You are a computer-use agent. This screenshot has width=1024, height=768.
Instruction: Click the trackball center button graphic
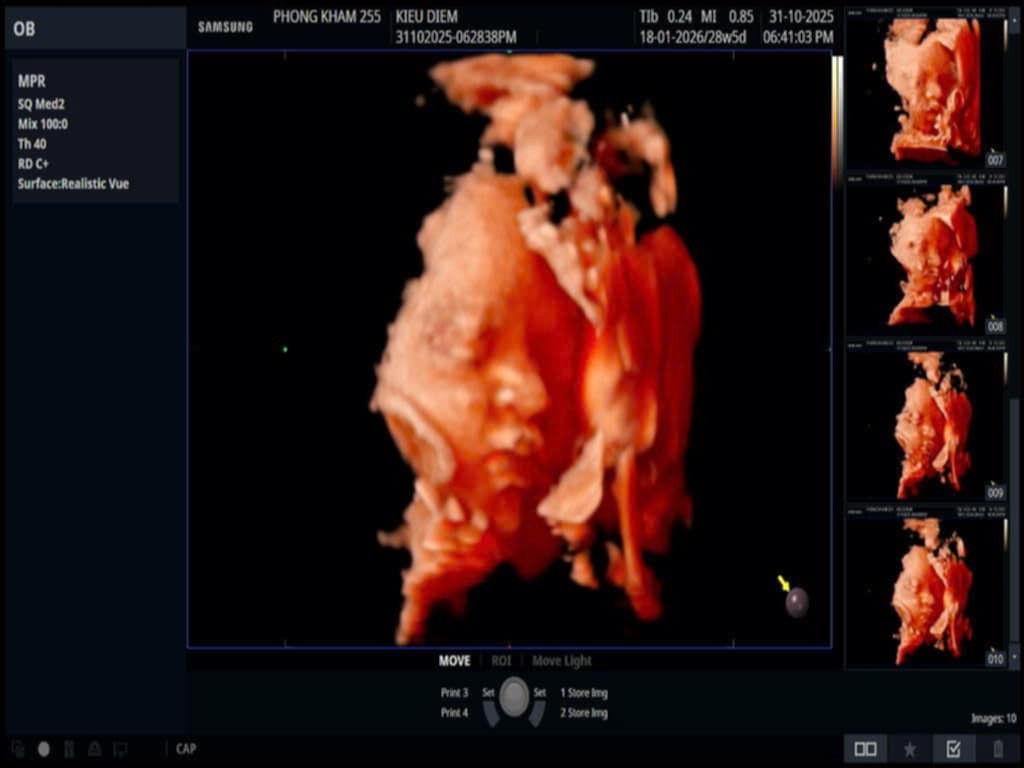click(514, 697)
